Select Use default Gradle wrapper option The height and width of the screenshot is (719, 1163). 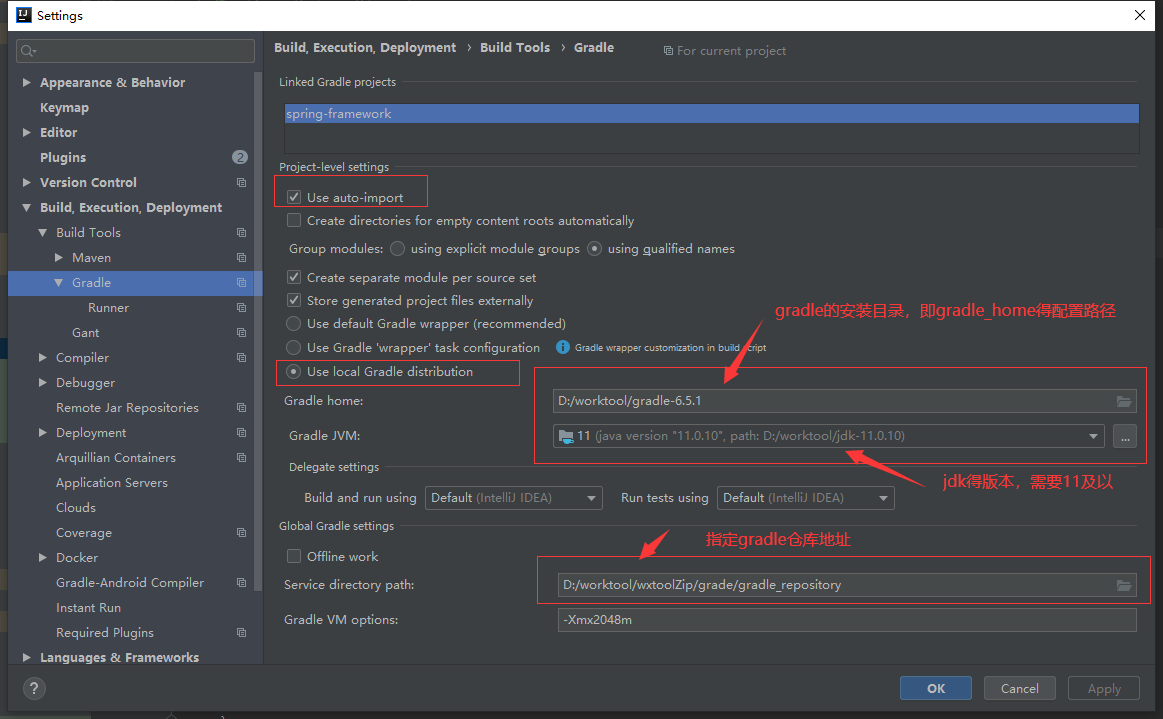294,324
